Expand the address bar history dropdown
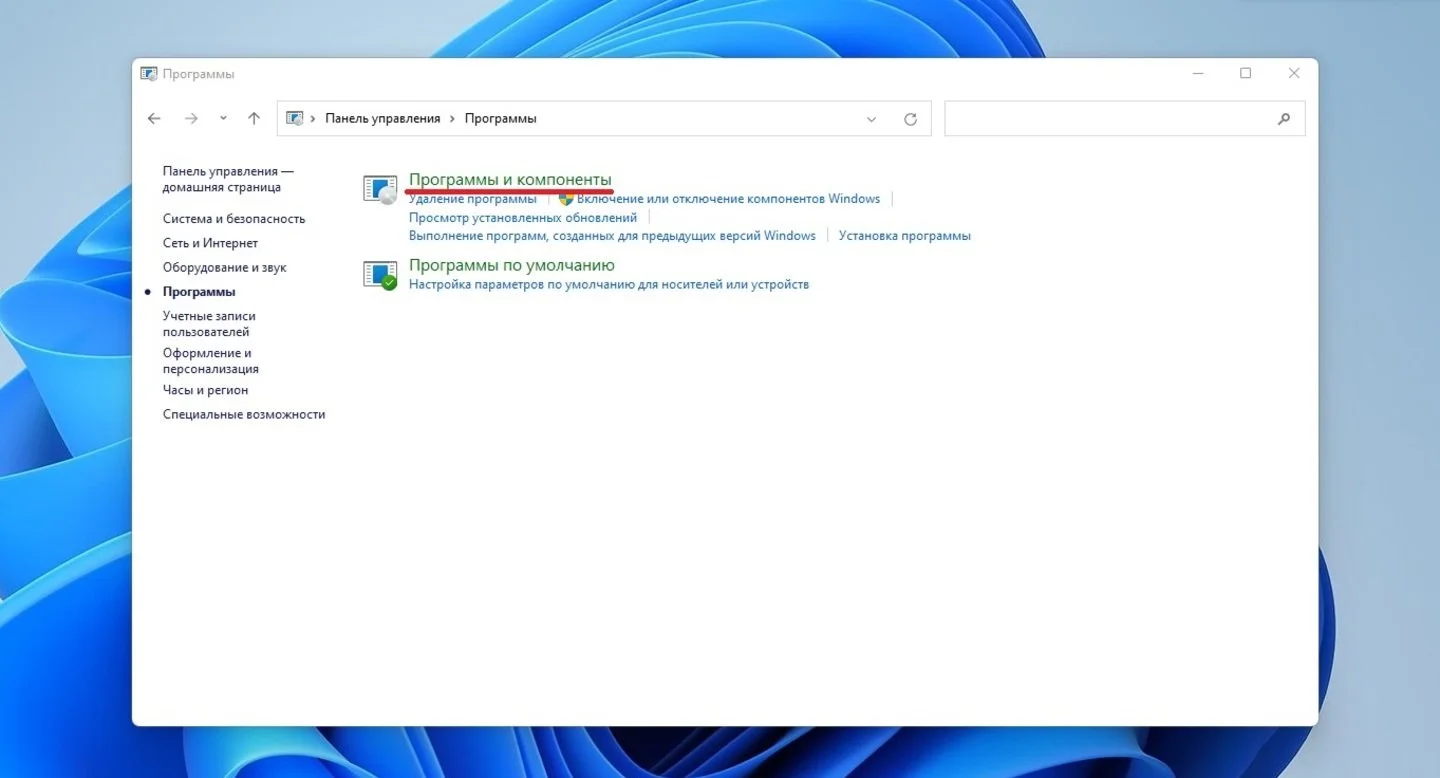Screen dimensions: 1440x778 pyautogui.click(x=871, y=119)
